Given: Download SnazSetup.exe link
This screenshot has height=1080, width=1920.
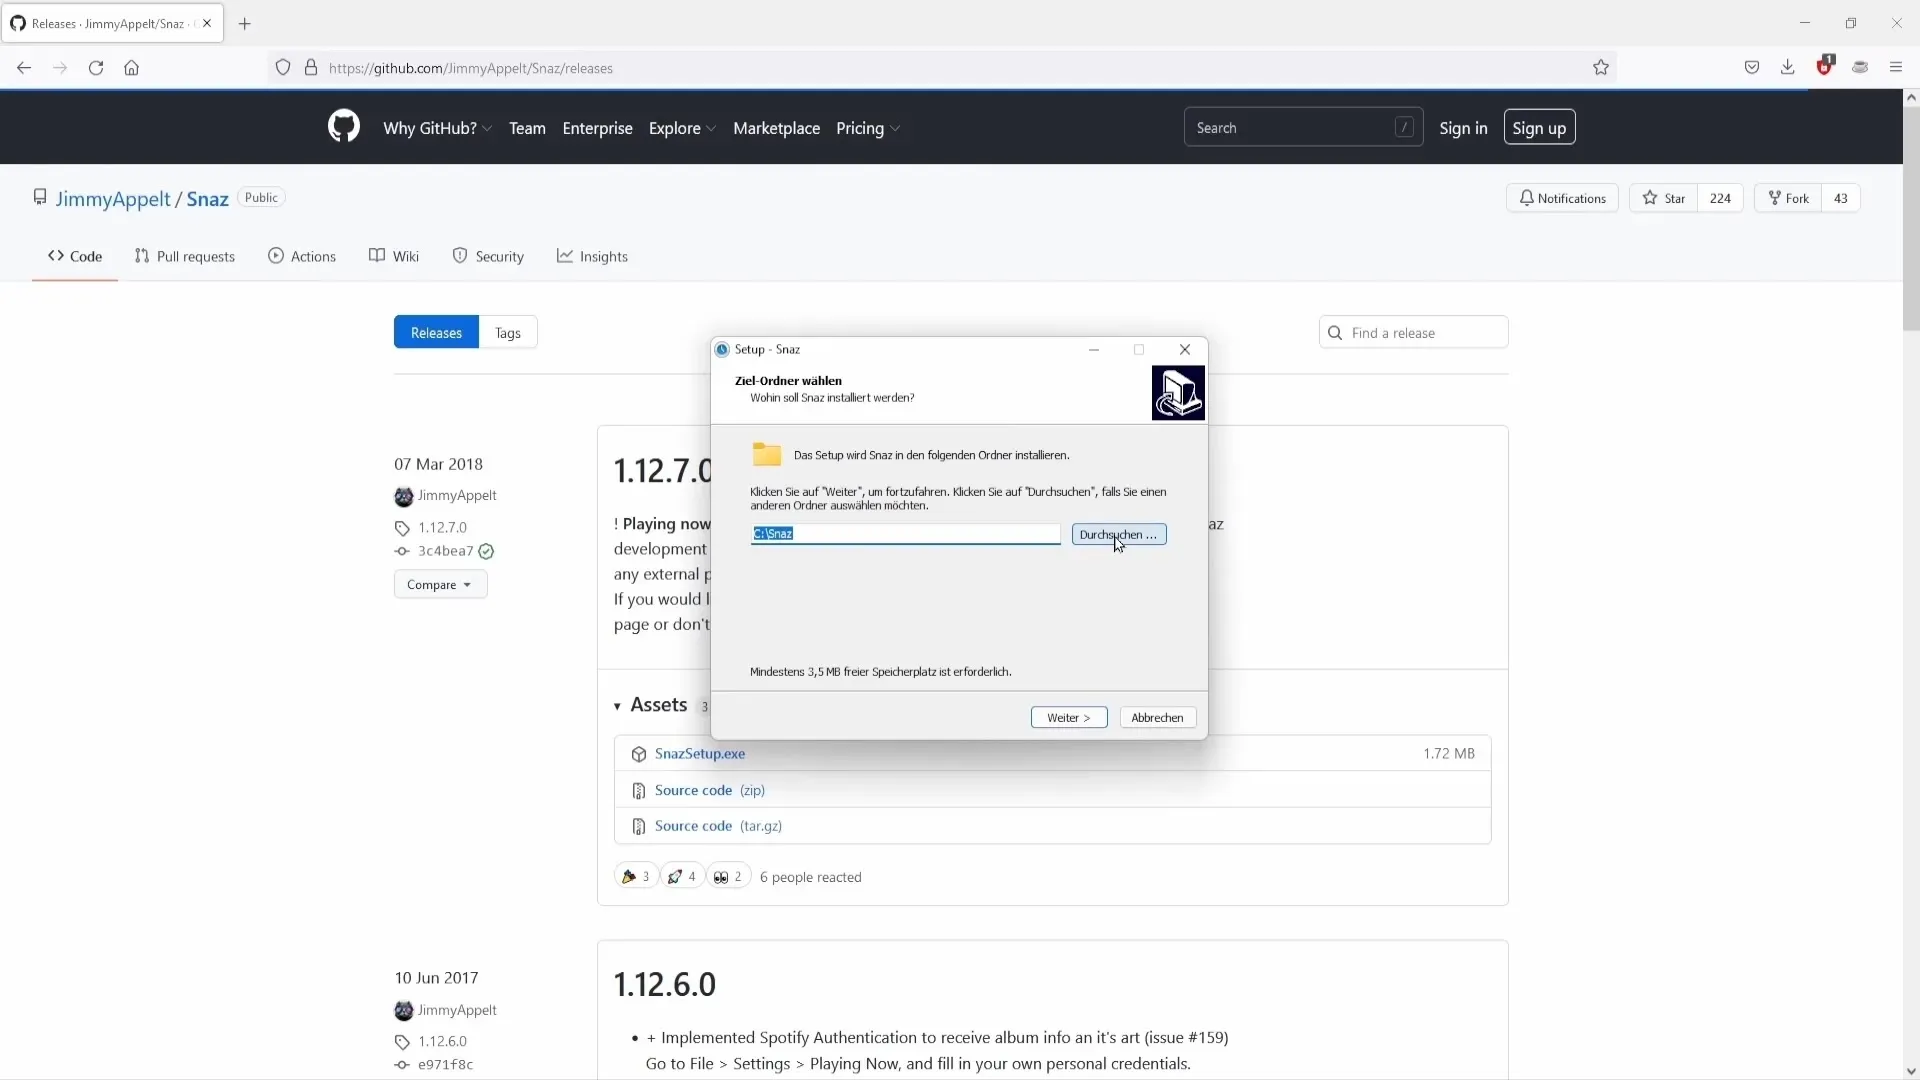Looking at the screenshot, I should (700, 754).
